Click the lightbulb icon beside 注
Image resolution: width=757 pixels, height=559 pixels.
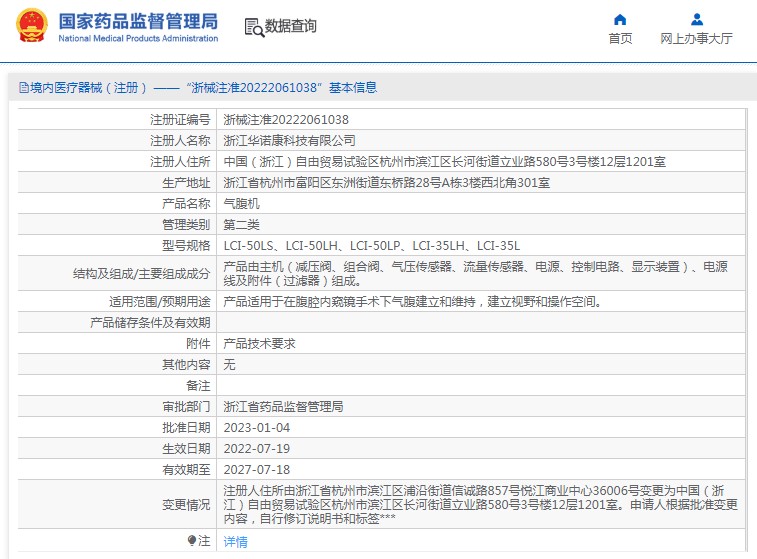pos(192,540)
